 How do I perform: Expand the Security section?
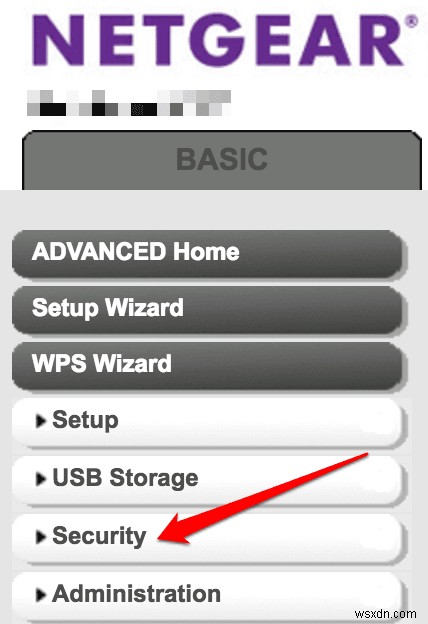[x=207, y=538]
